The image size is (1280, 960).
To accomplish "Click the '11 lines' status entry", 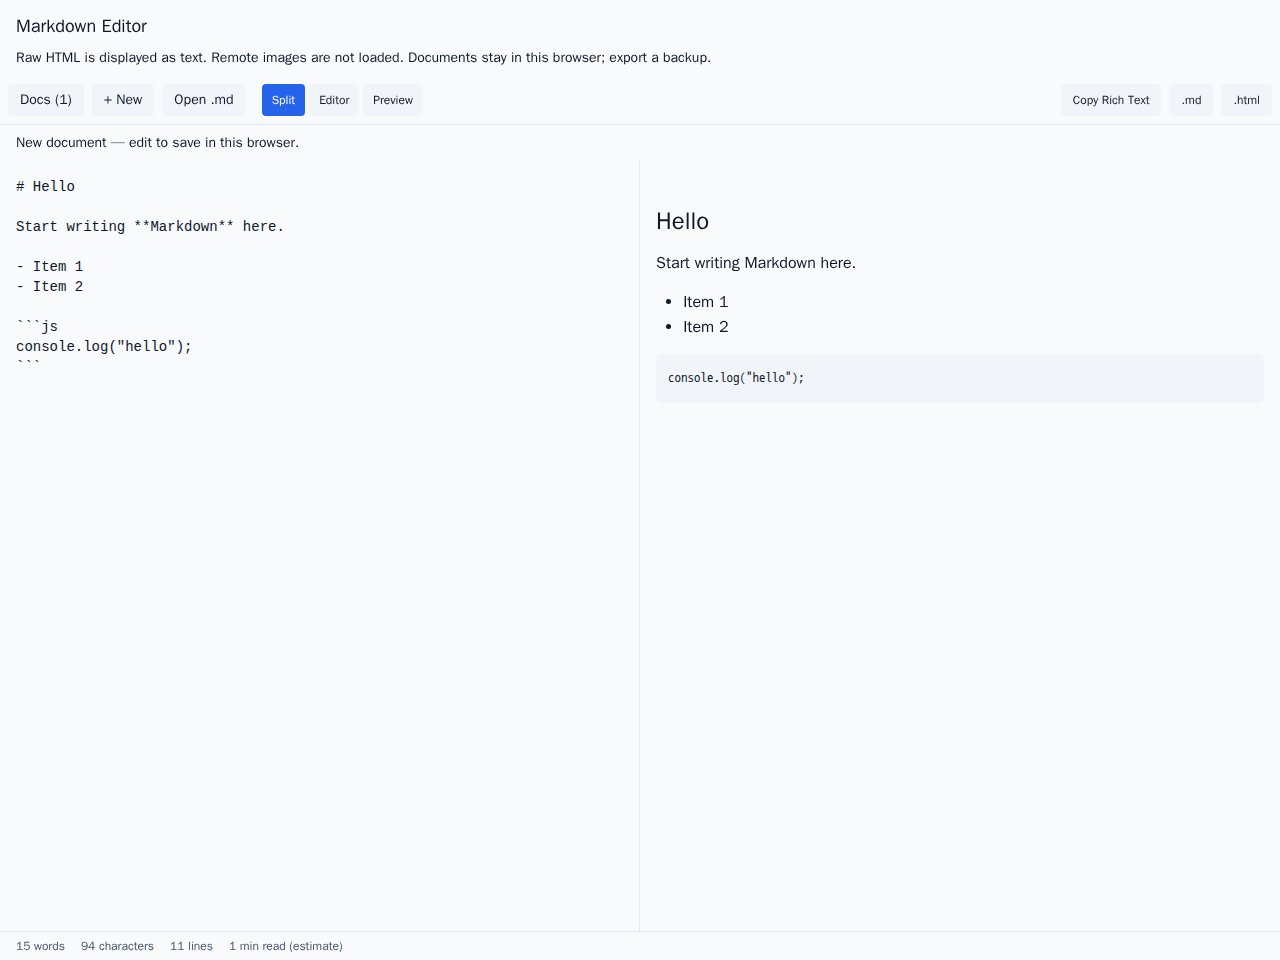I will pyautogui.click(x=191, y=946).
